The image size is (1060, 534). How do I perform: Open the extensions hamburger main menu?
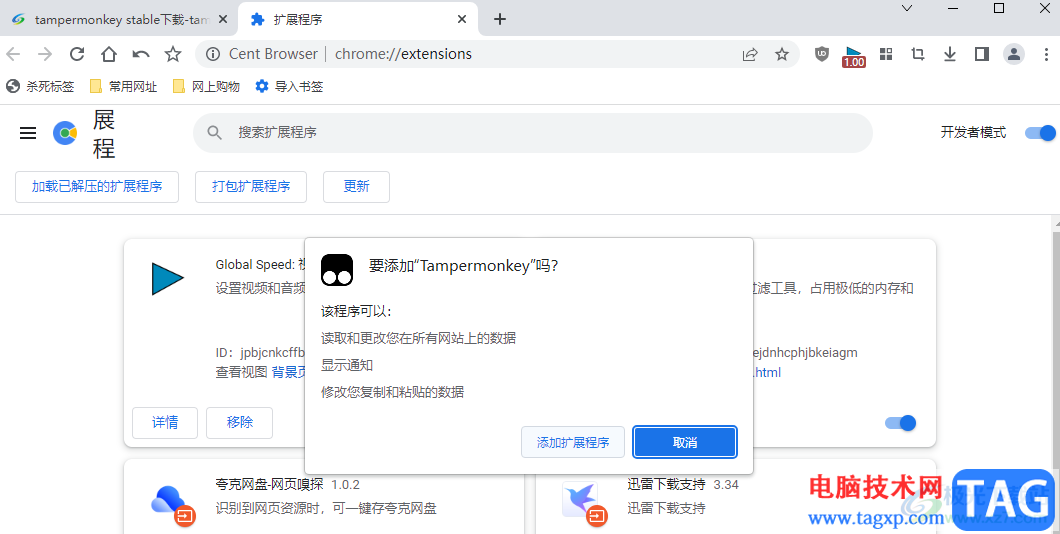pyautogui.click(x=28, y=133)
